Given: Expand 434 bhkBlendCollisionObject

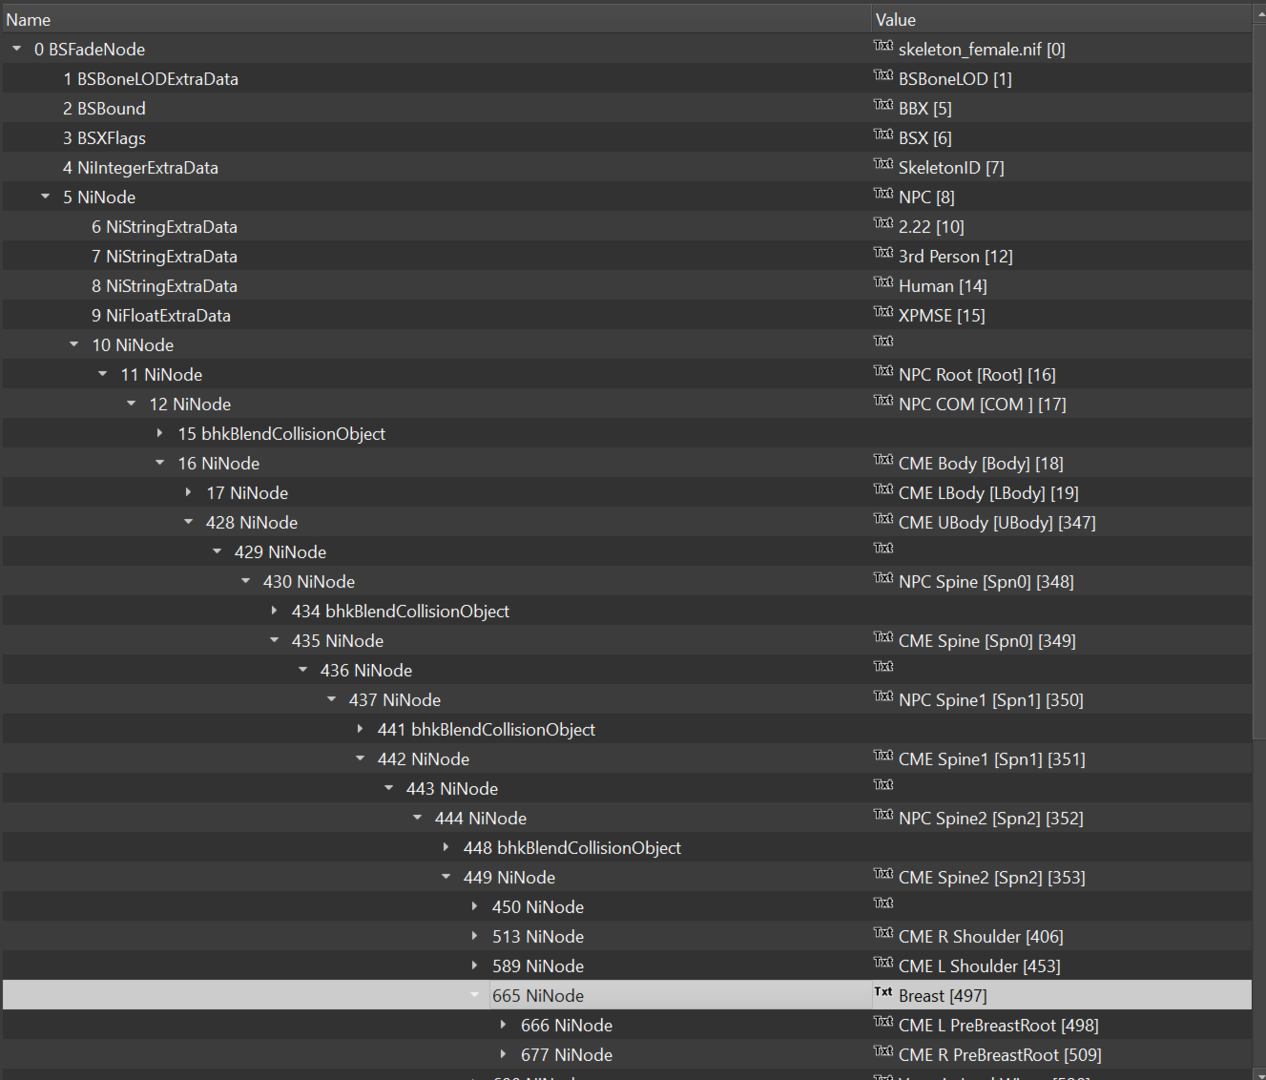Looking at the screenshot, I should (274, 611).
